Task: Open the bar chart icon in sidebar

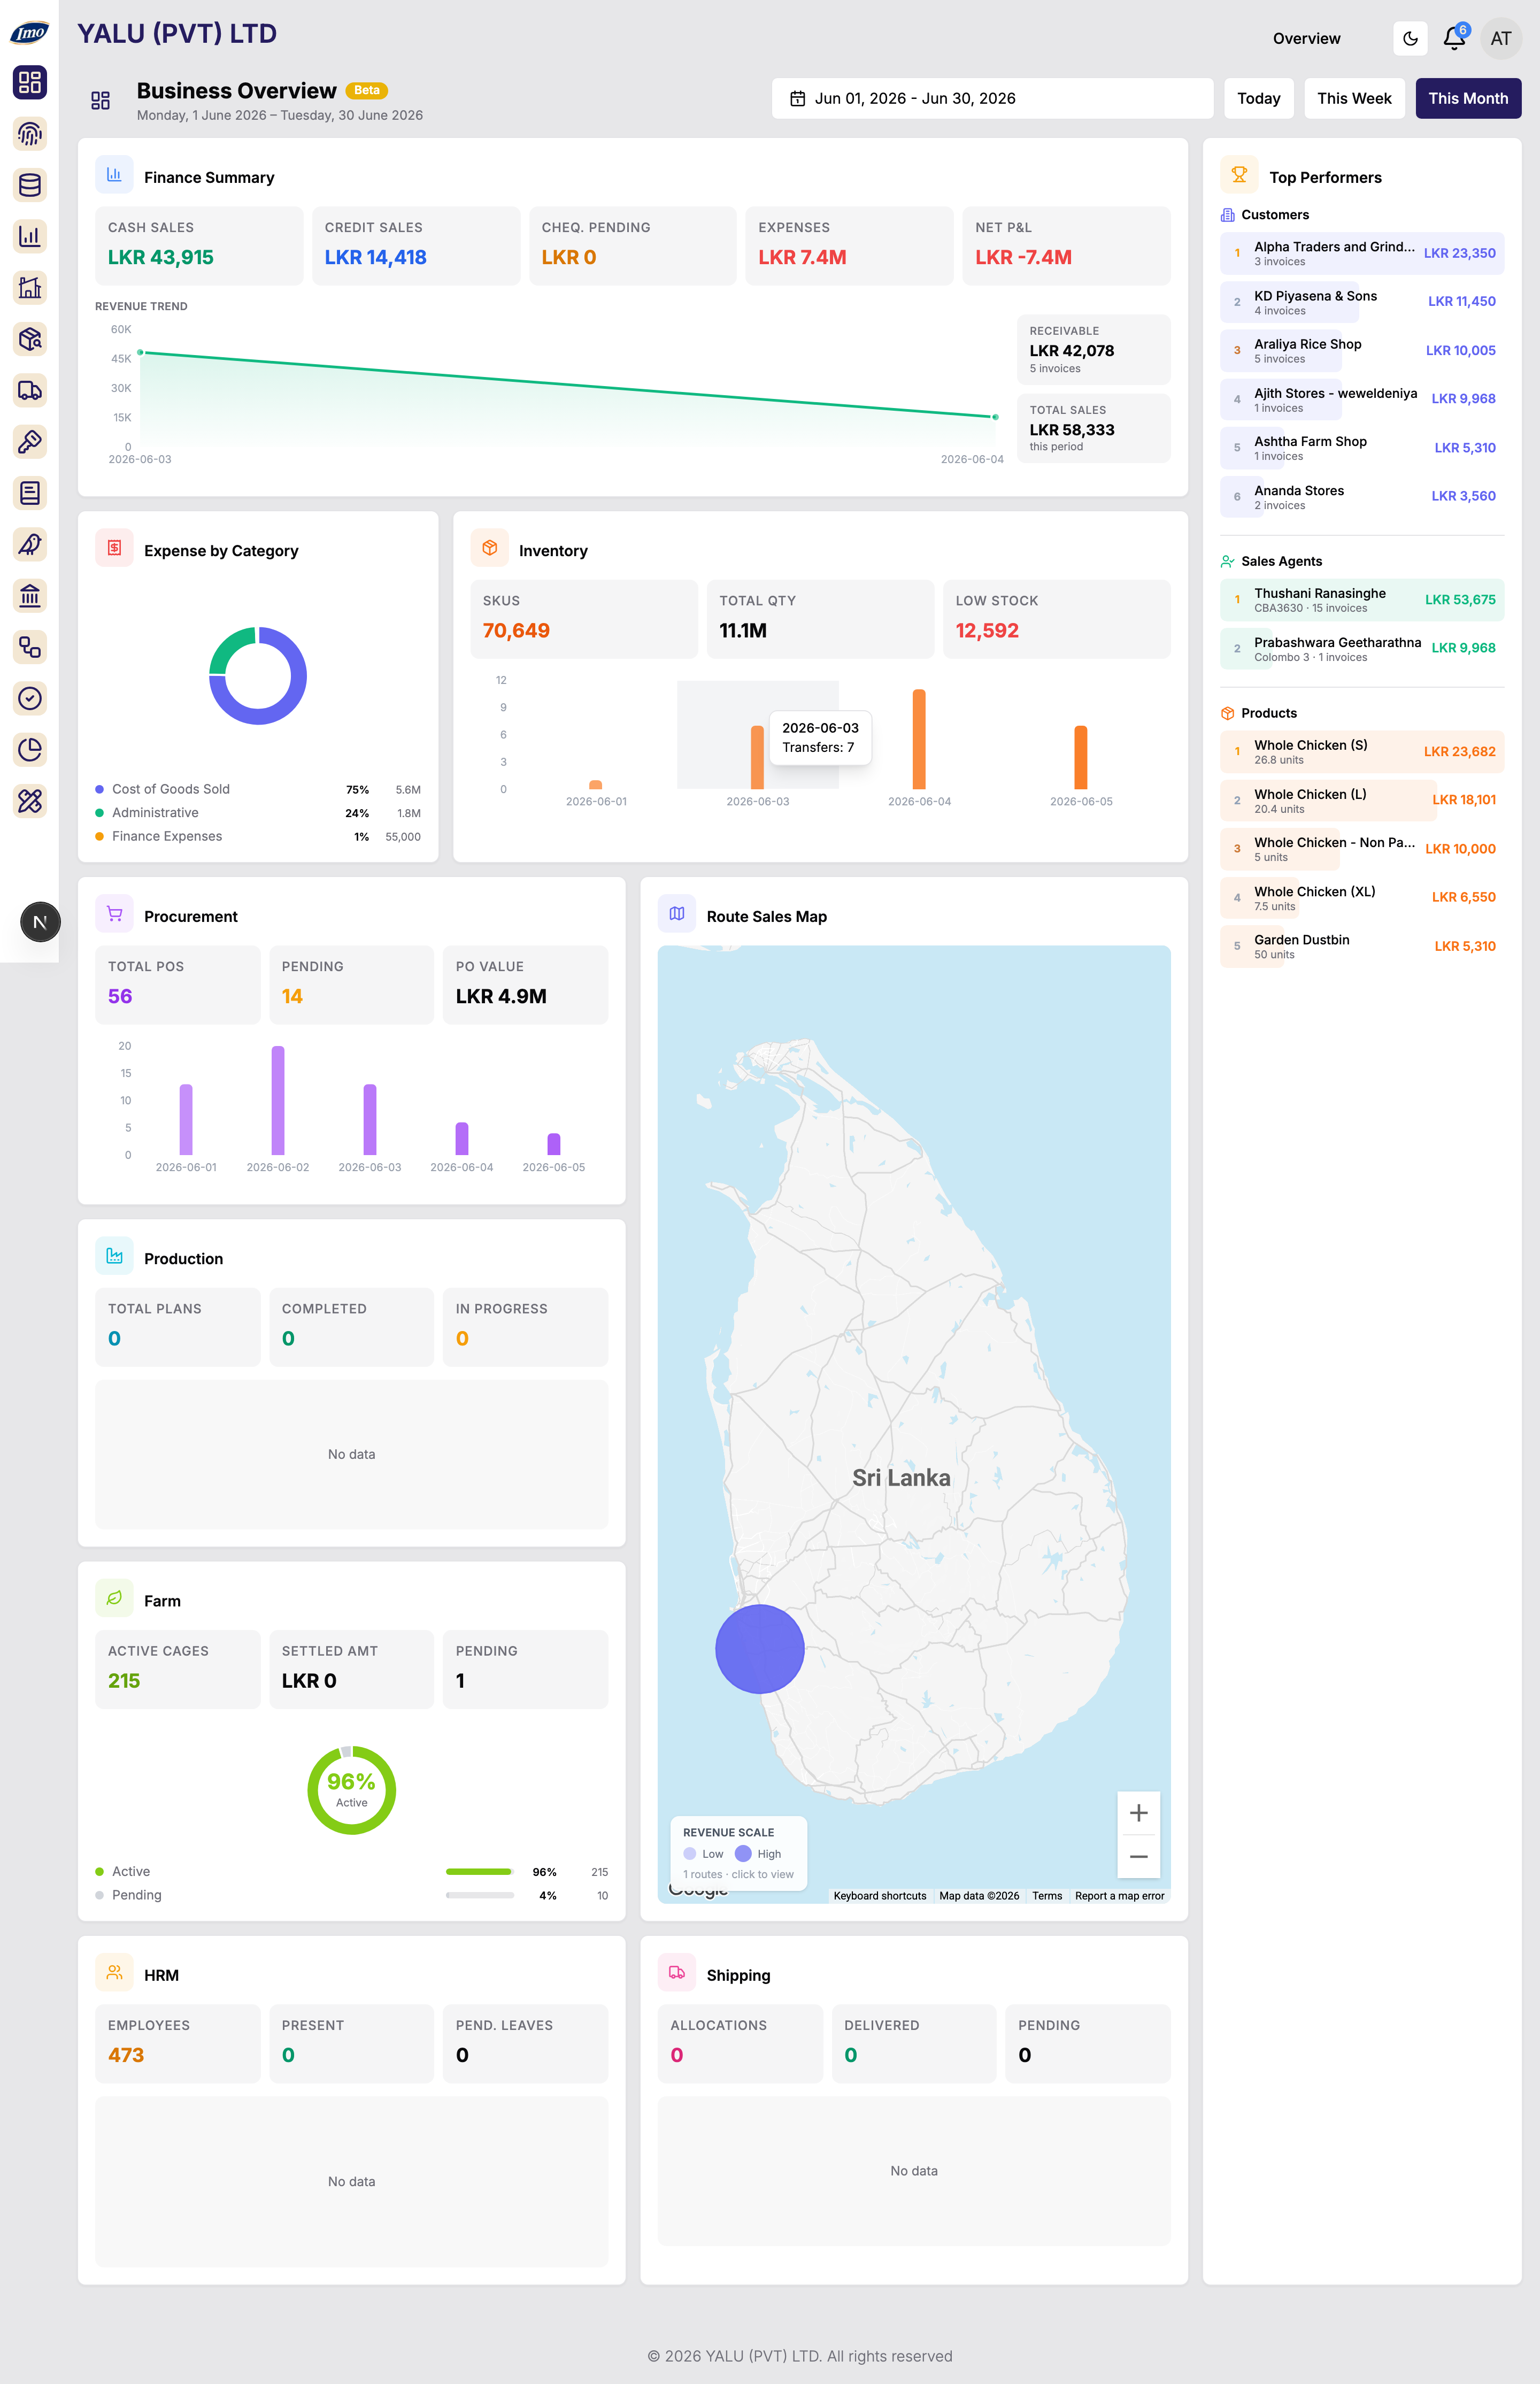Action: pyautogui.click(x=30, y=236)
